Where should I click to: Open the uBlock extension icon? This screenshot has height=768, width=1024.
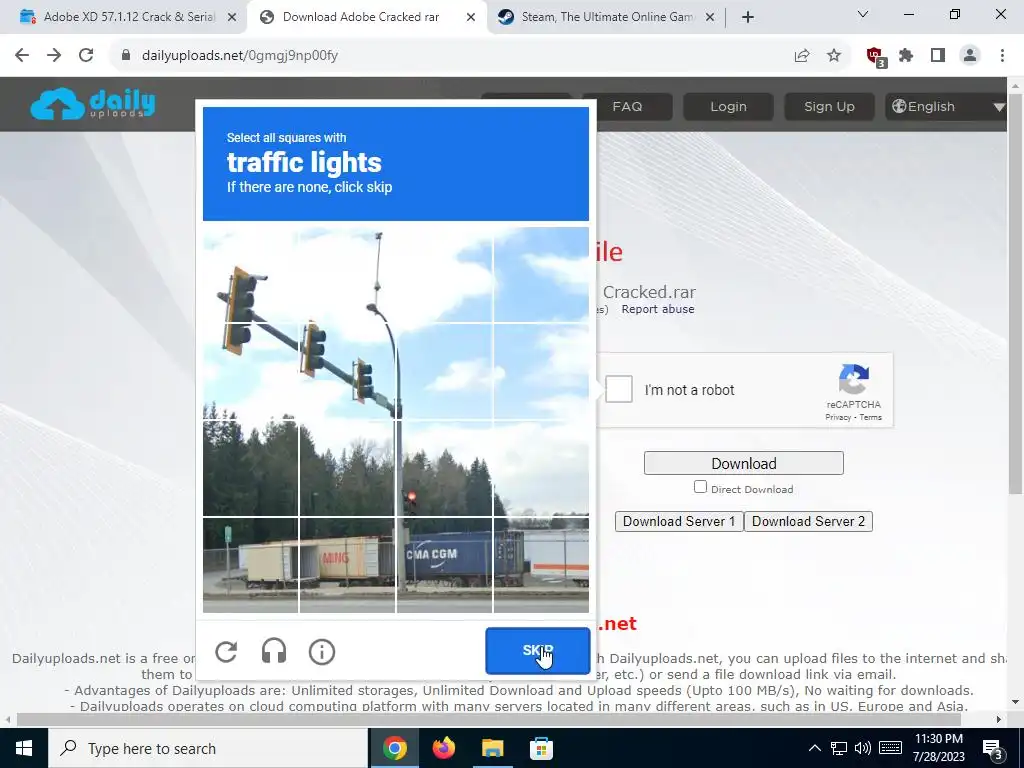[876, 57]
